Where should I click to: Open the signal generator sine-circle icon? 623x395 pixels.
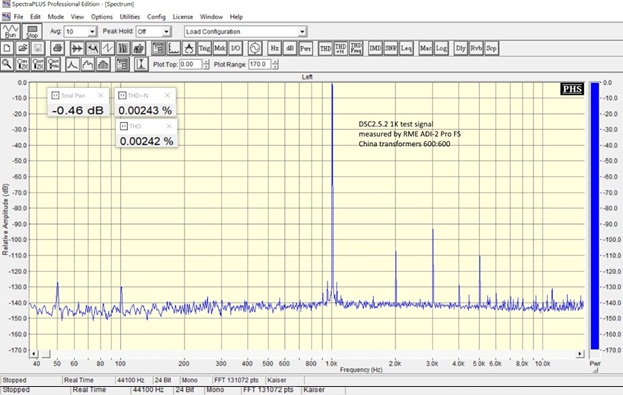coord(255,48)
